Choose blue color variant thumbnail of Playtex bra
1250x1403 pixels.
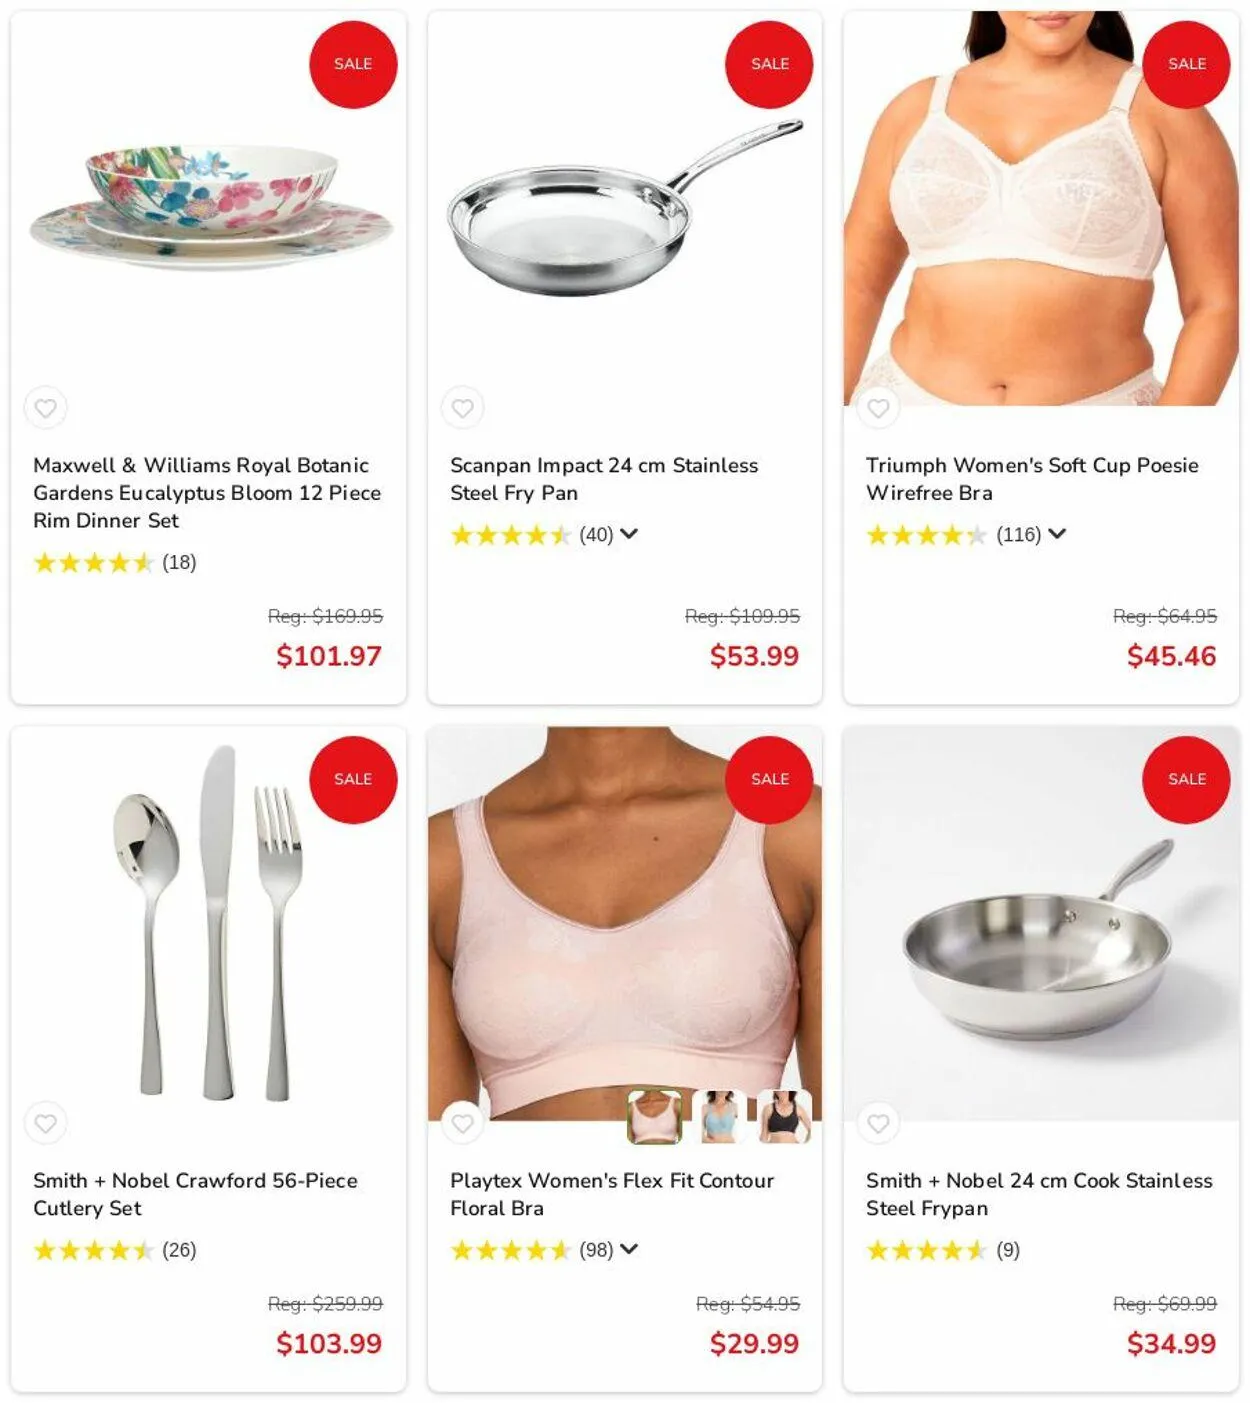tap(719, 1116)
